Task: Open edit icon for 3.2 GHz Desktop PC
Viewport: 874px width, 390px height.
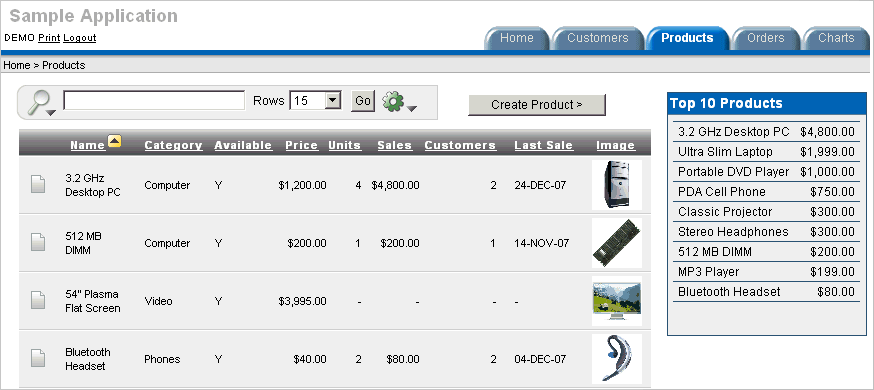Action: coord(38,184)
